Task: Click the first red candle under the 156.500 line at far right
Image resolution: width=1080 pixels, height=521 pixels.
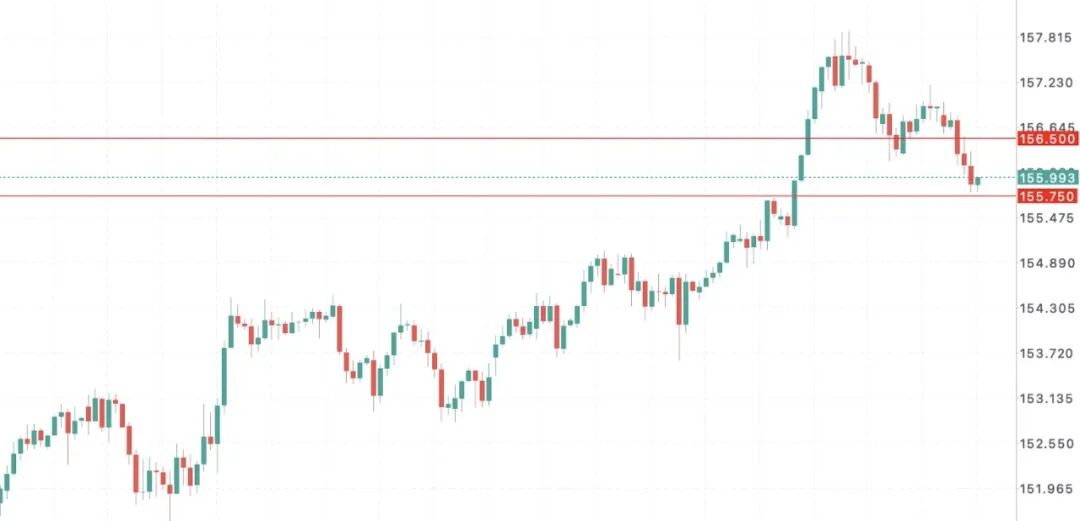Action: (x=964, y=160)
